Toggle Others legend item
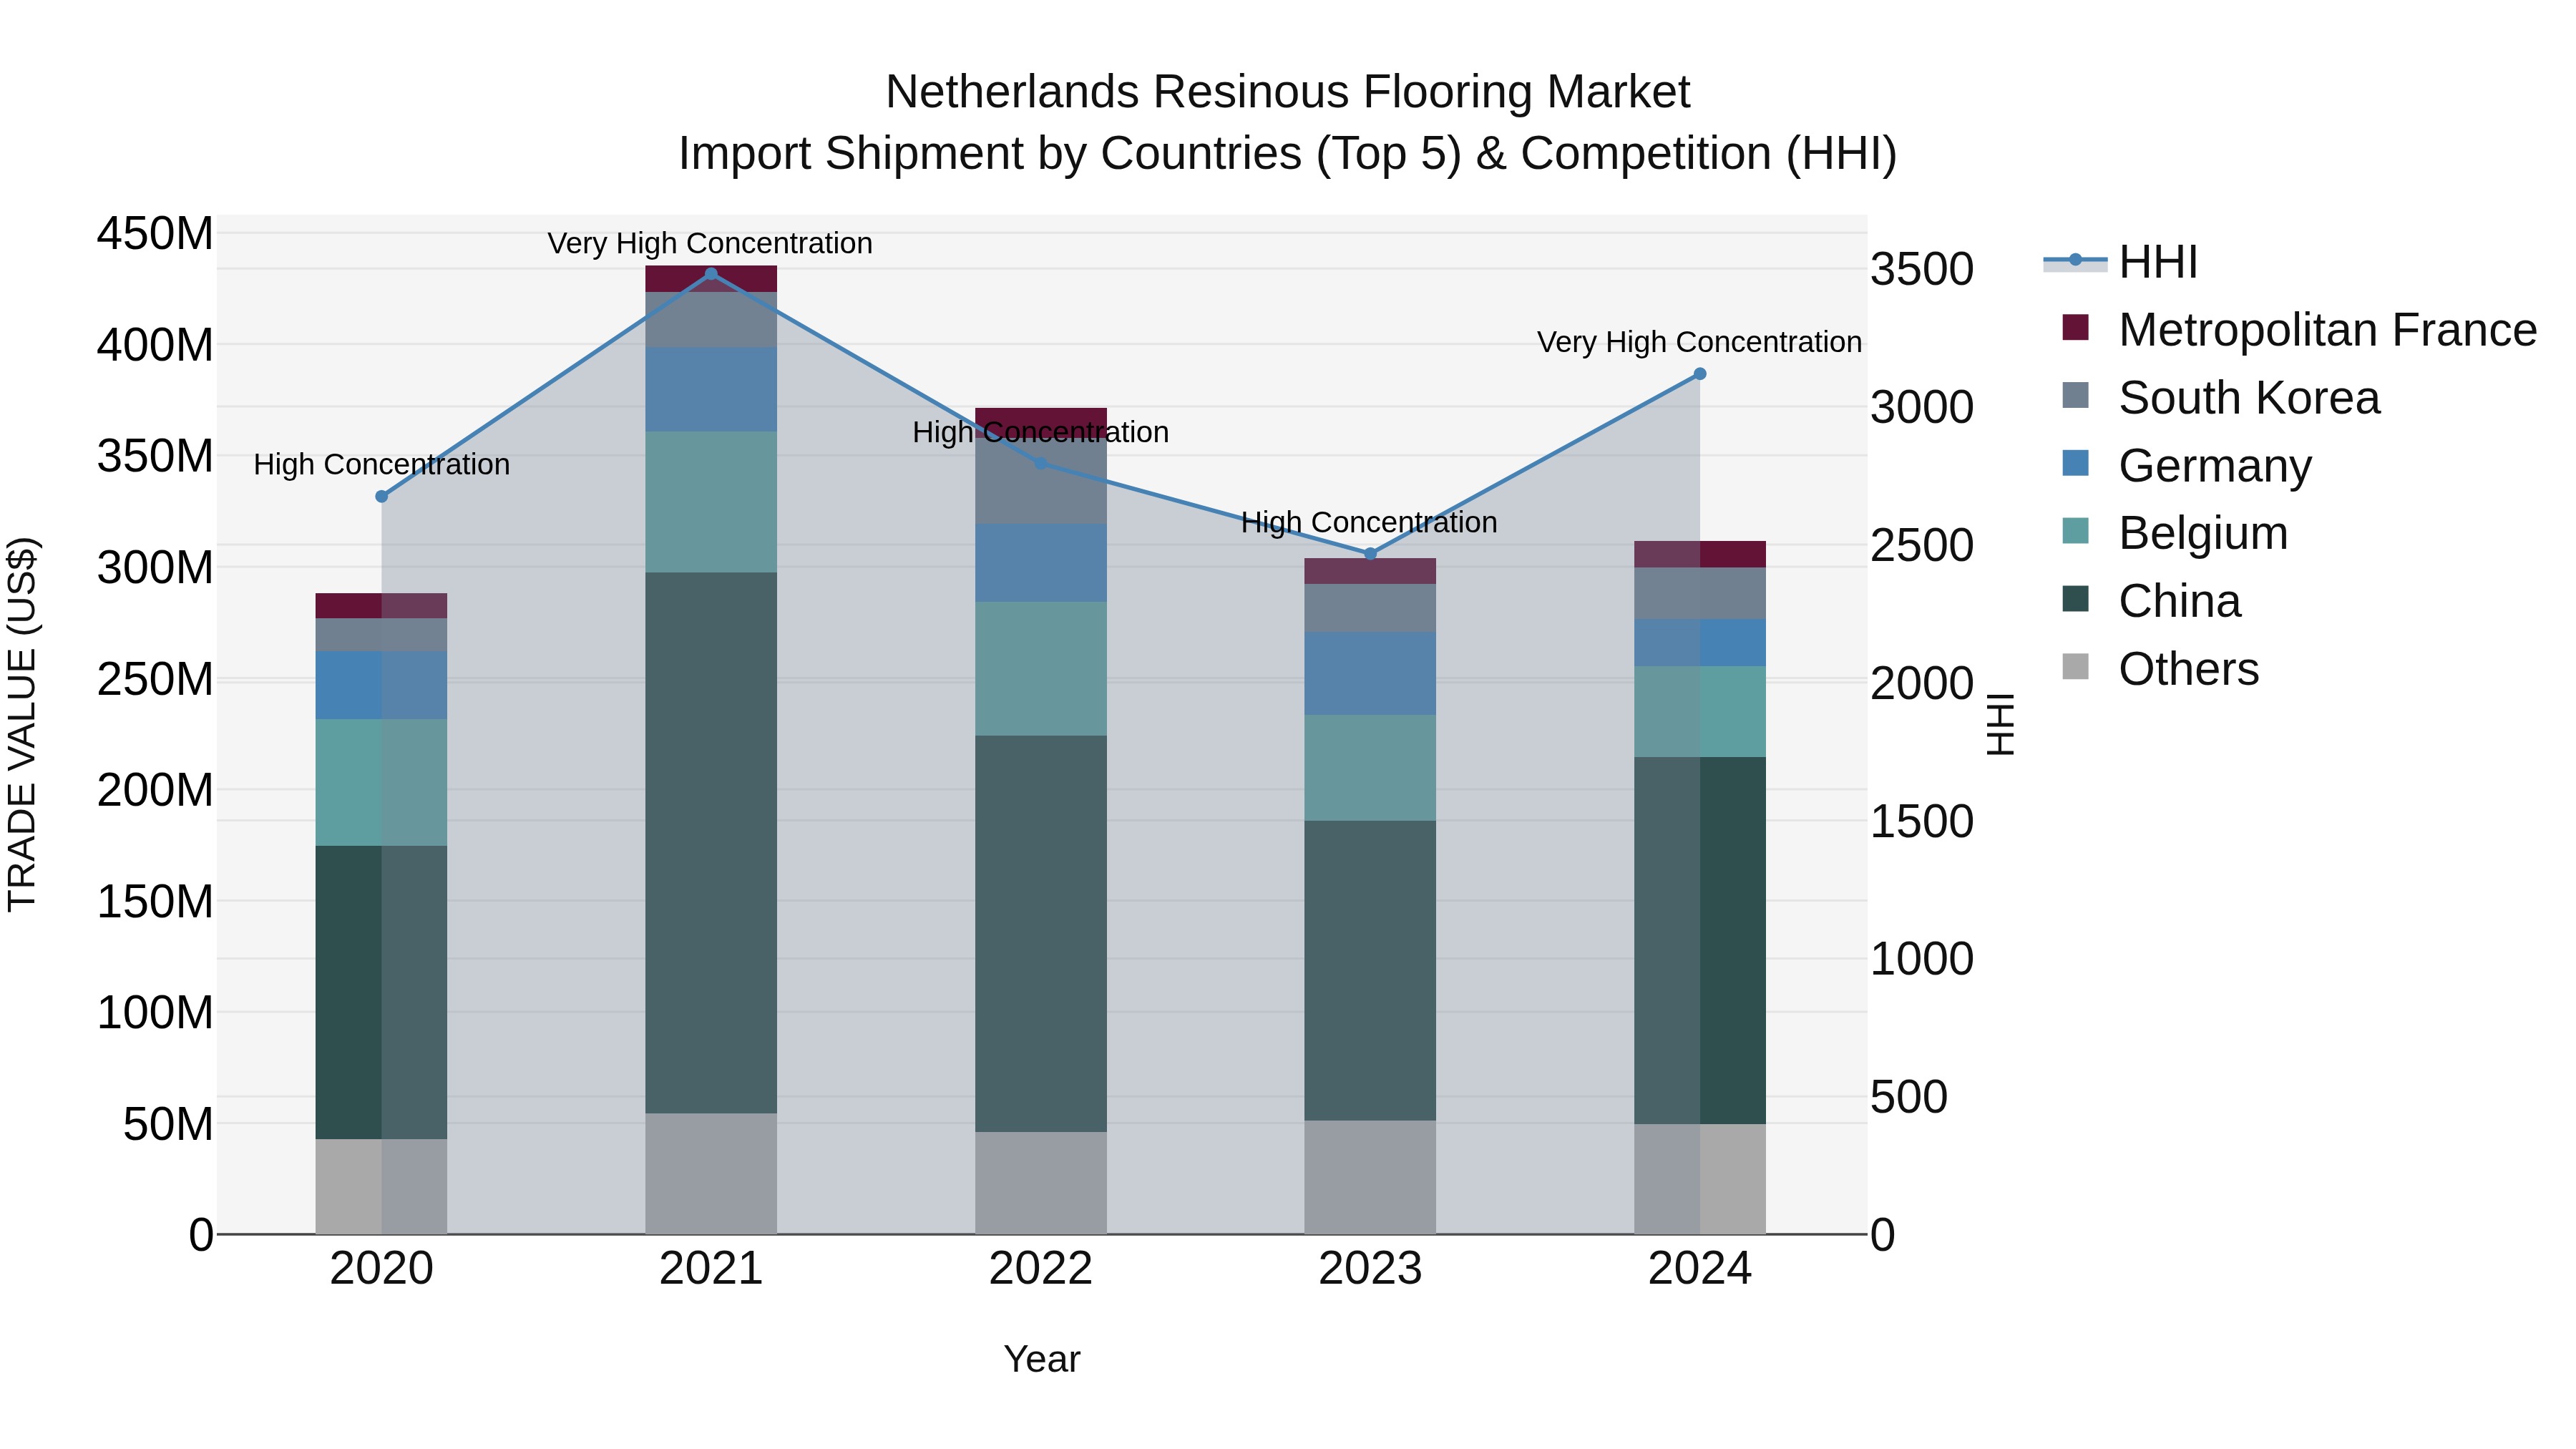This screenshot has width=2576, height=1449. coord(2160,668)
